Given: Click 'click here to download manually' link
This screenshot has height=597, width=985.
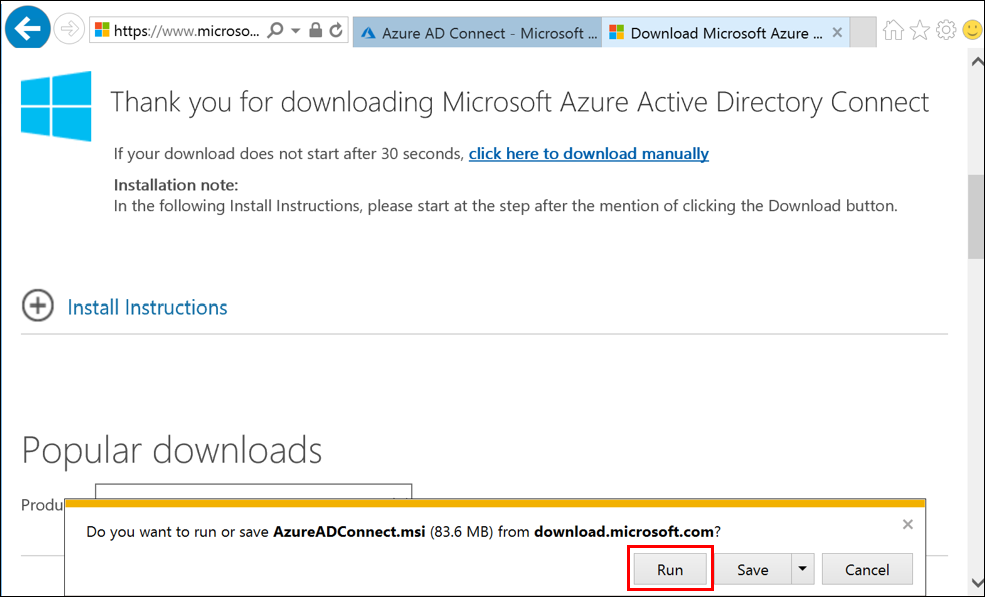Looking at the screenshot, I should pyautogui.click(x=588, y=154).
